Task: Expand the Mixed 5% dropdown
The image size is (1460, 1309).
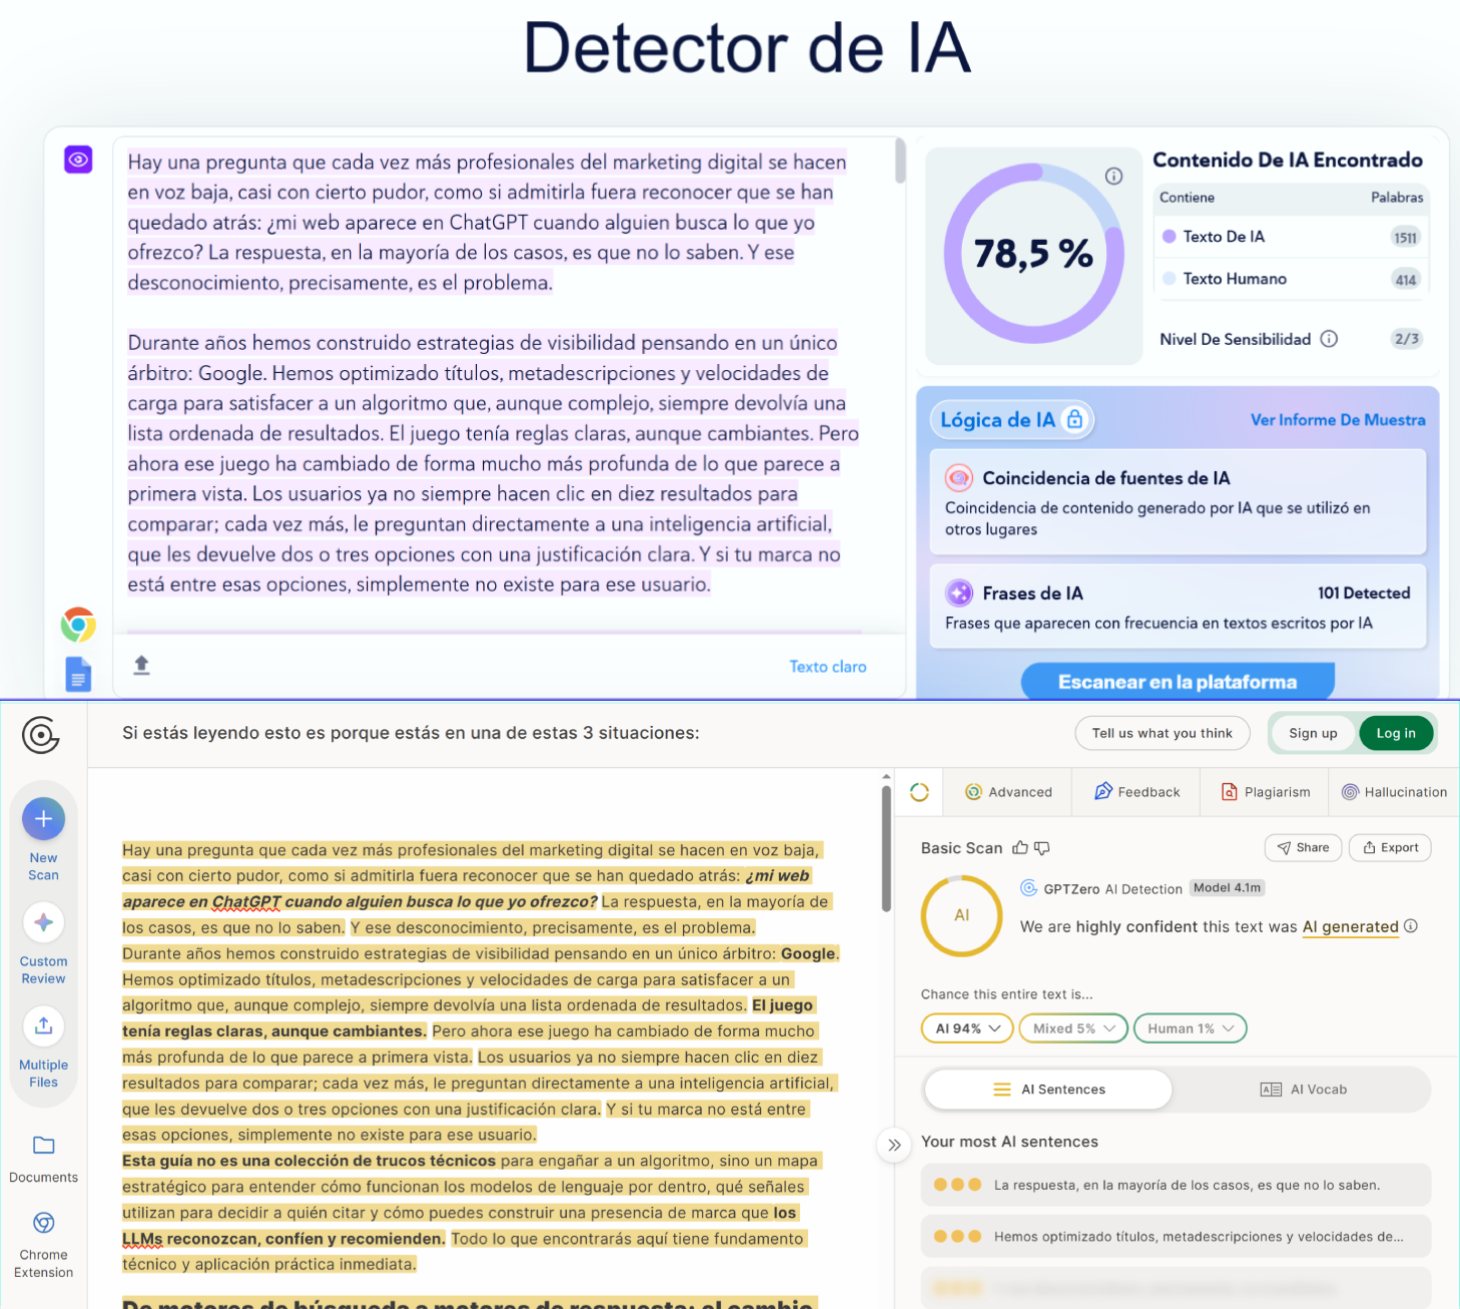Action: pos(1074,1028)
